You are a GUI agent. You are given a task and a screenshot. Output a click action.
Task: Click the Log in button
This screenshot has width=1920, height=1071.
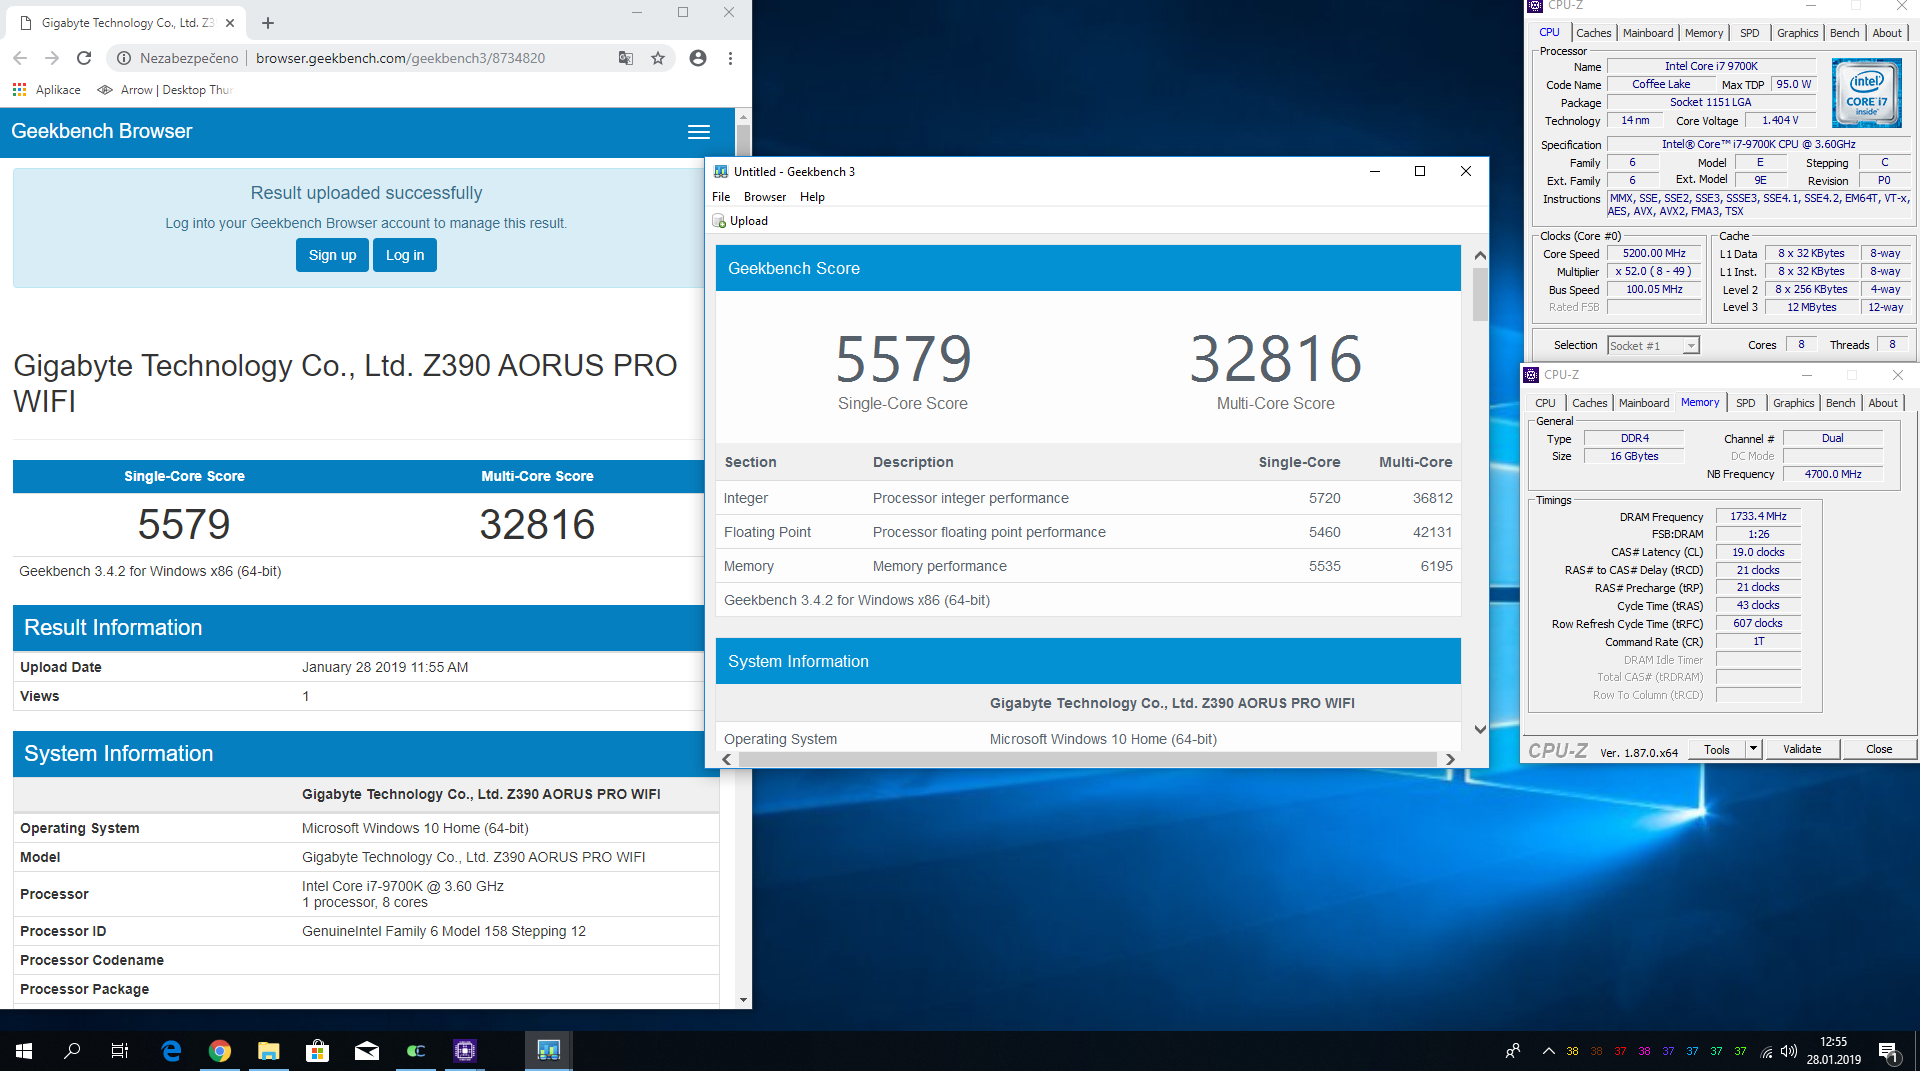coord(405,255)
